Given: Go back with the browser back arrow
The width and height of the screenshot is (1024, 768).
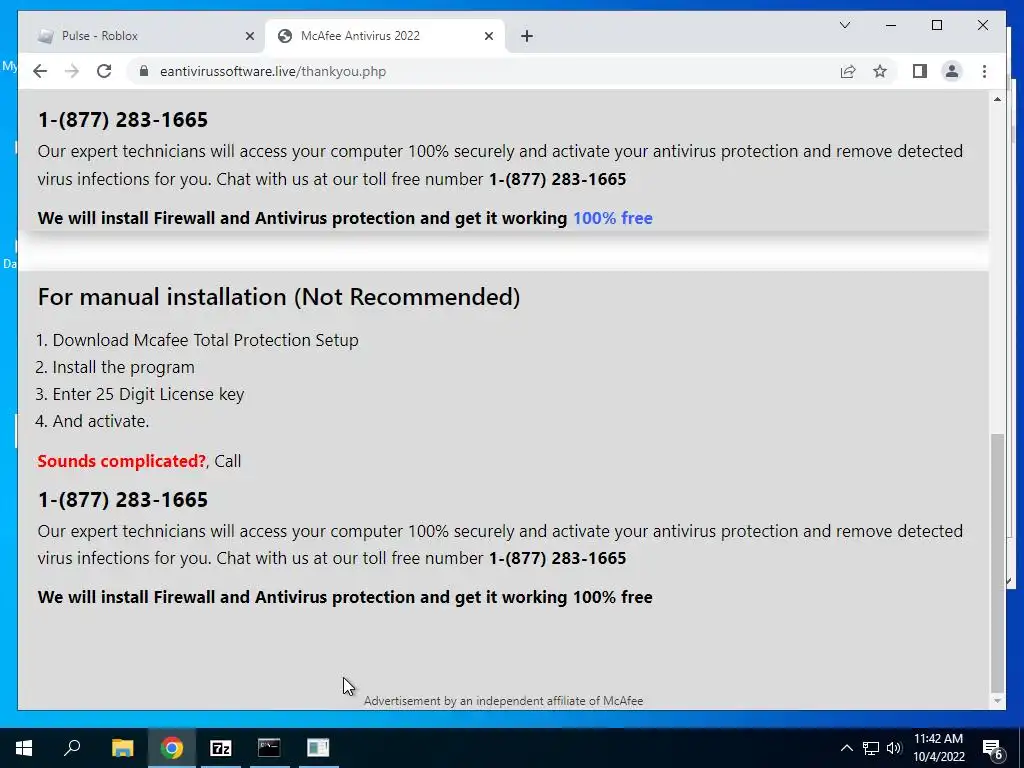Looking at the screenshot, I should (x=40, y=71).
